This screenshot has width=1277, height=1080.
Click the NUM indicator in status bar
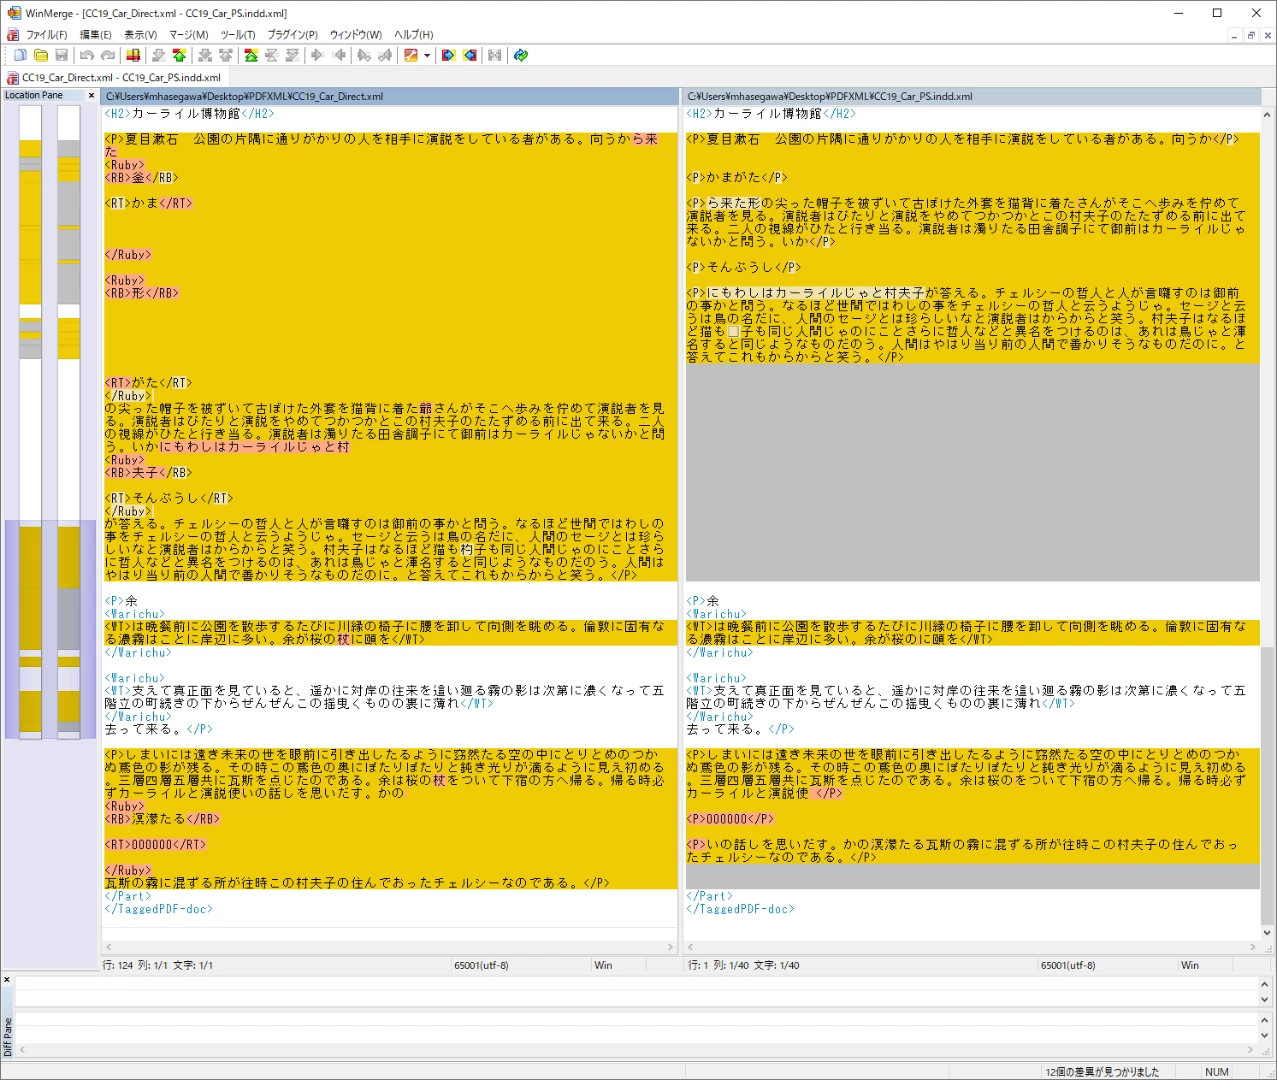(1217, 1072)
